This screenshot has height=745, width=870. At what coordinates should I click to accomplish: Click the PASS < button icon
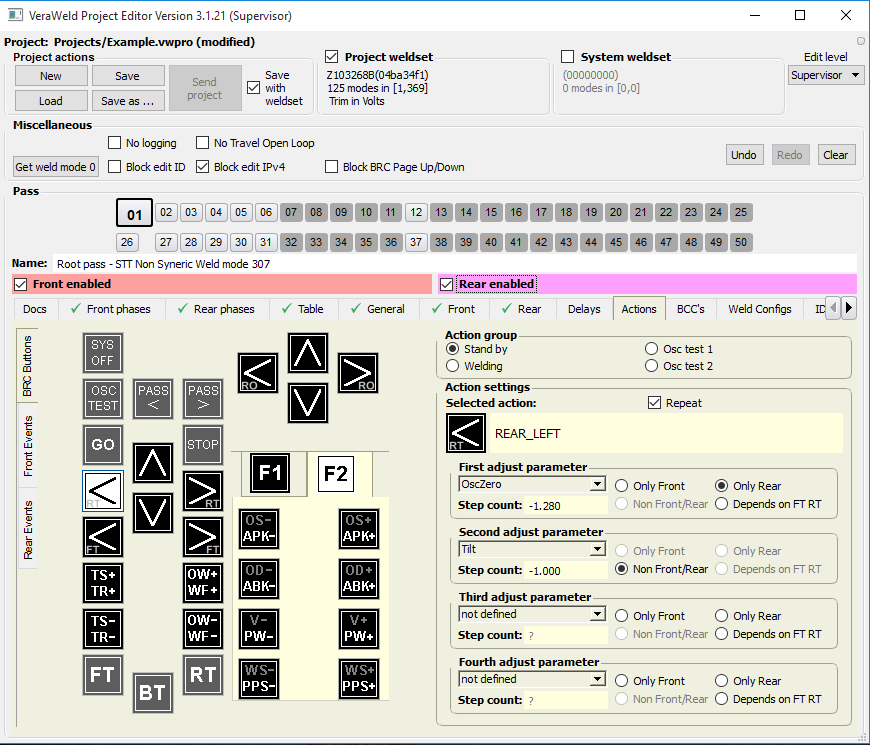153,398
